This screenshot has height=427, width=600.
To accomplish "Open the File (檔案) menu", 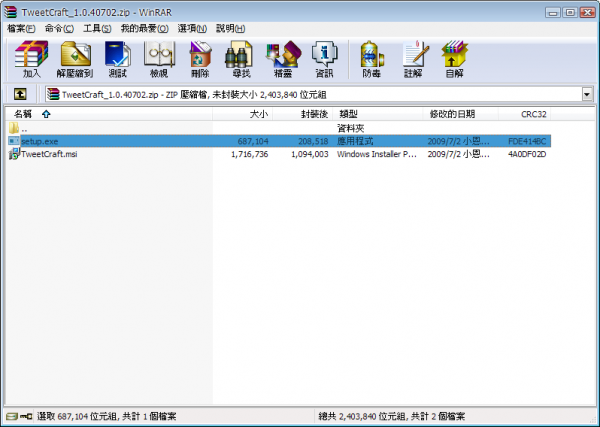I will pyautogui.click(x=21, y=28).
